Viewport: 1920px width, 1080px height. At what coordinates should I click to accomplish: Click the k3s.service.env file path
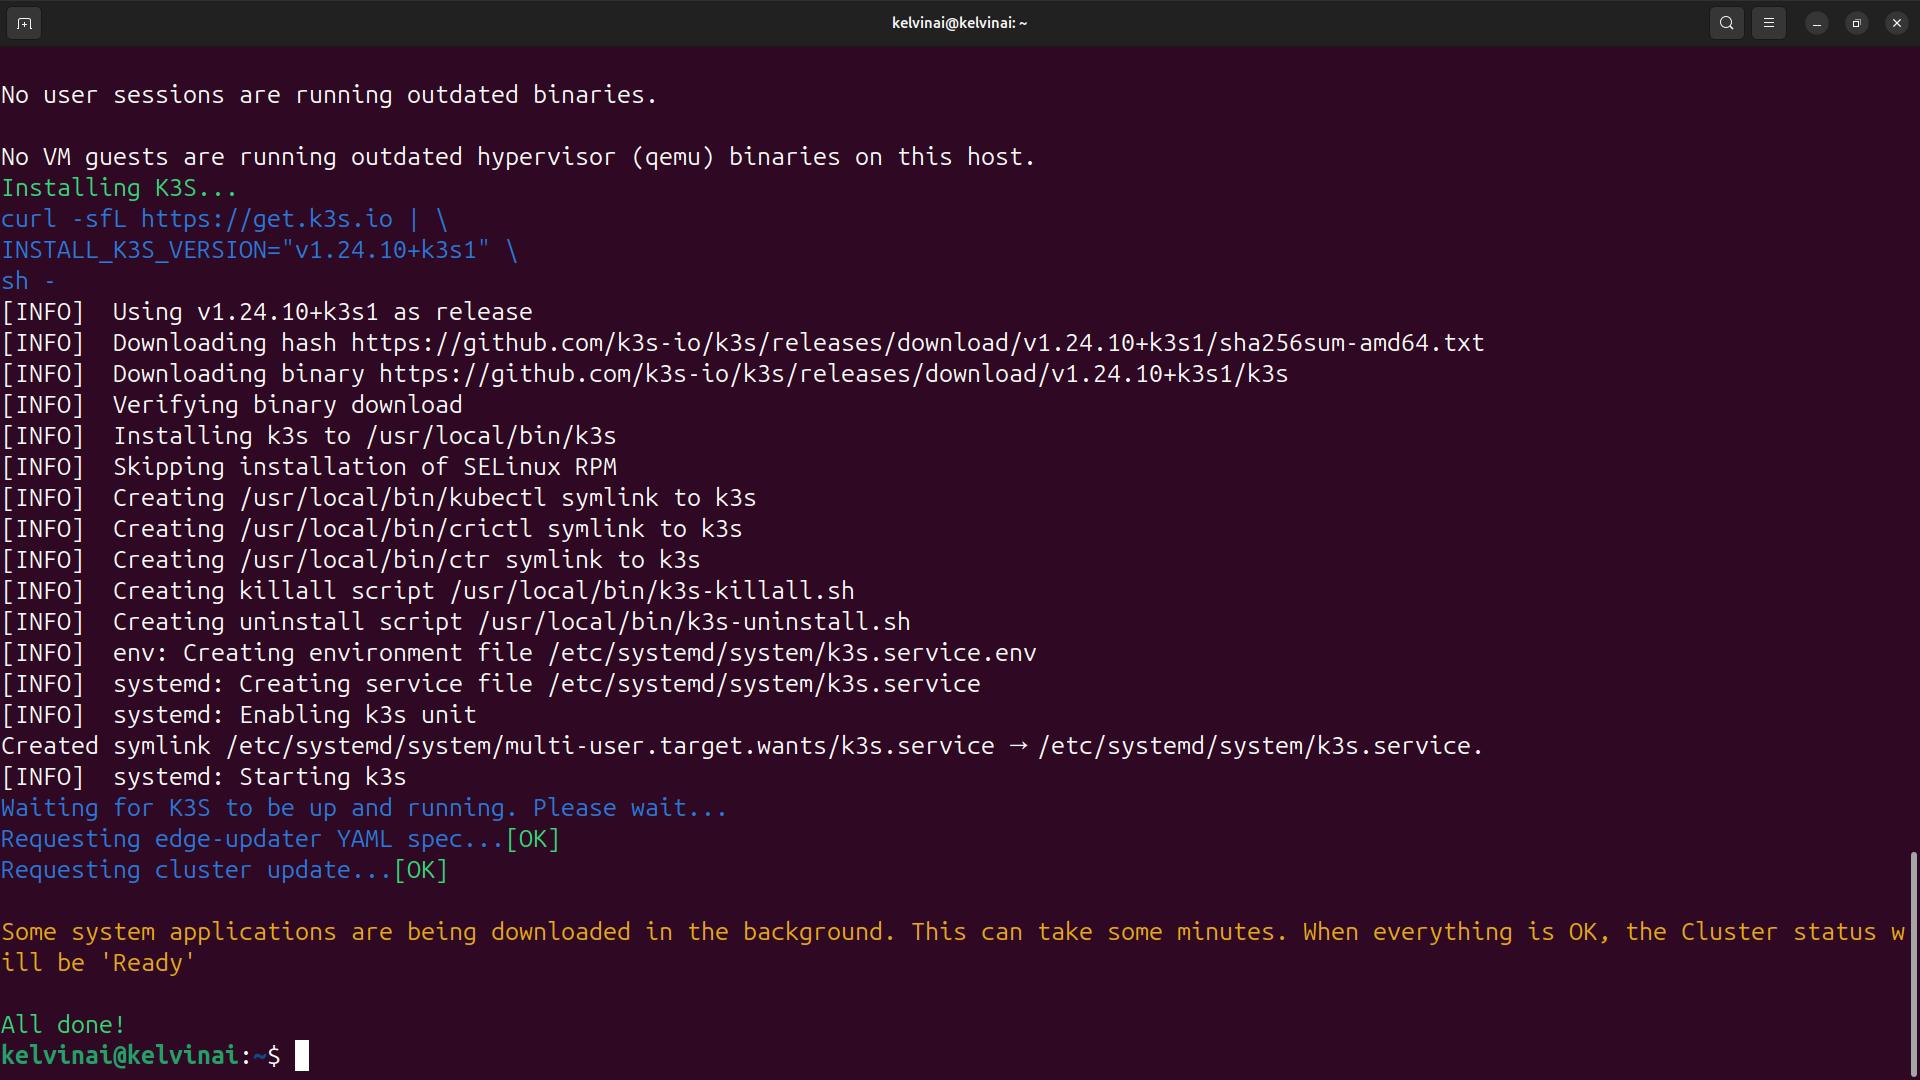pos(791,653)
